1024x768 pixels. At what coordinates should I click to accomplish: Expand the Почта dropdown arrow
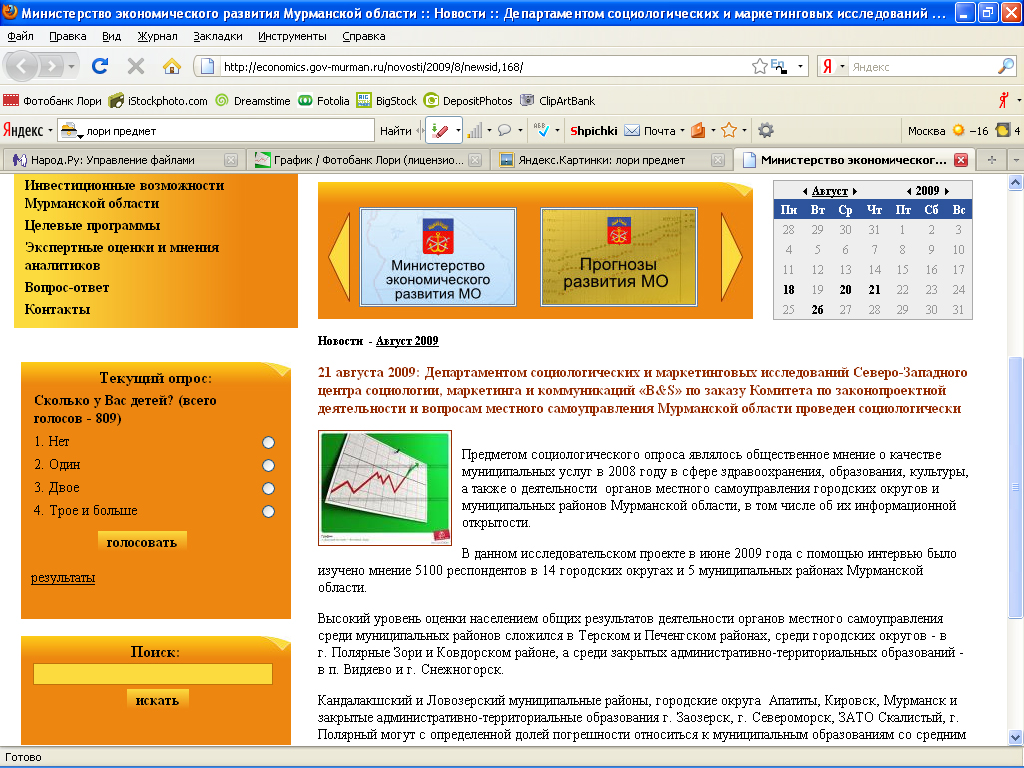click(x=682, y=131)
